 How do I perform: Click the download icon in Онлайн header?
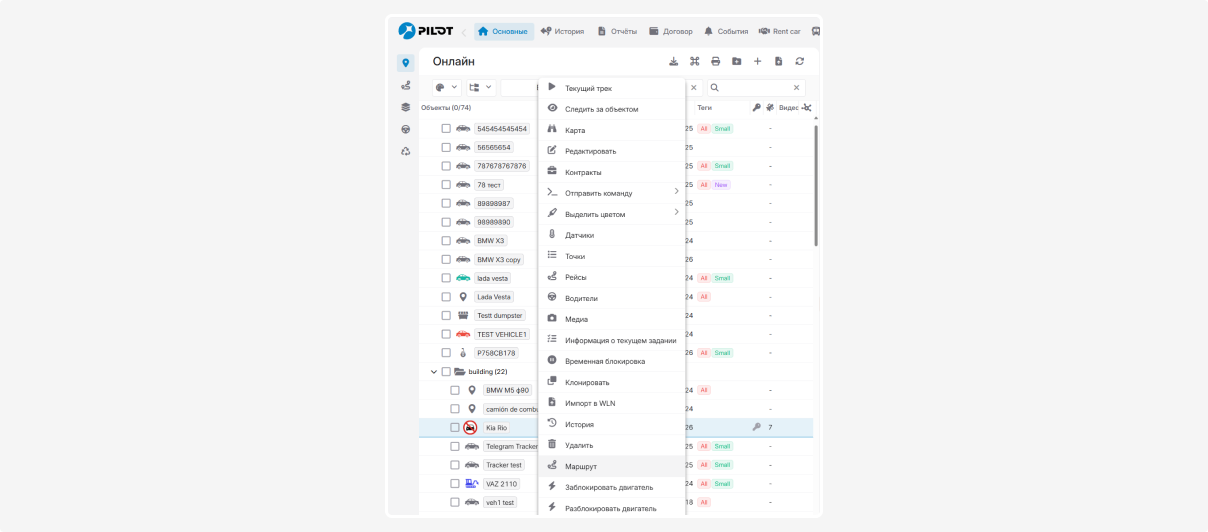tap(673, 62)
